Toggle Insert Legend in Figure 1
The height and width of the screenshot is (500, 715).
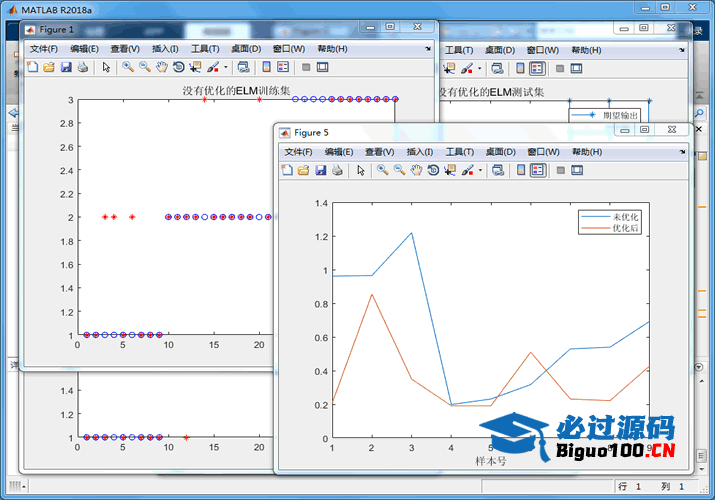click(283, 67)
